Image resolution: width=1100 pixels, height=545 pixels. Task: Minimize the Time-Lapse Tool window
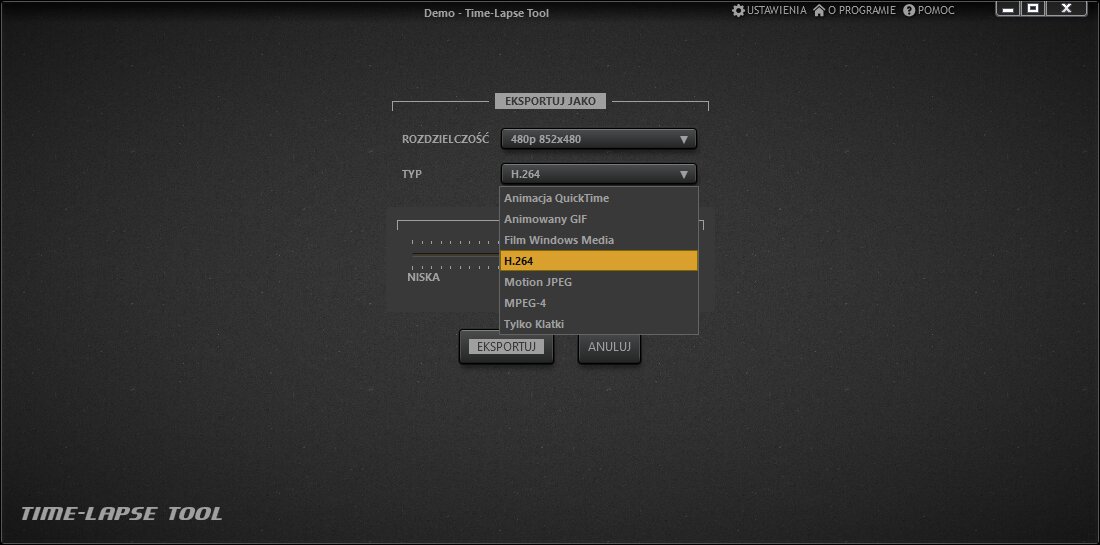(1008, 9)
